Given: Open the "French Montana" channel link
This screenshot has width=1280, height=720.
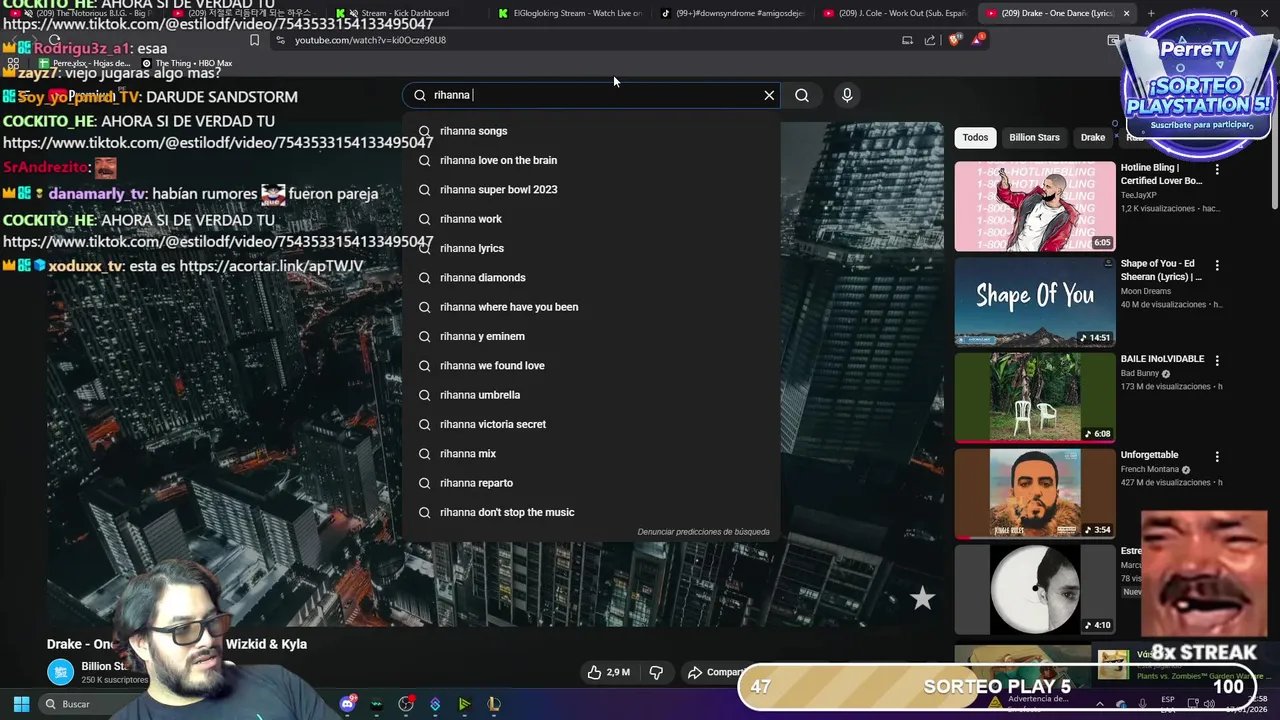Looking at the screenshot, I should (x=1149, y=469).
